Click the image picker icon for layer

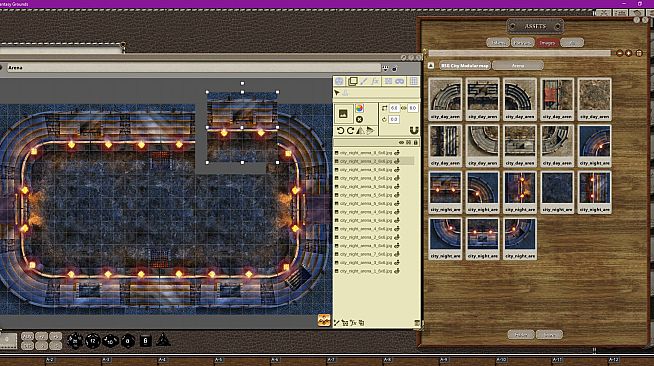point(343,113)
